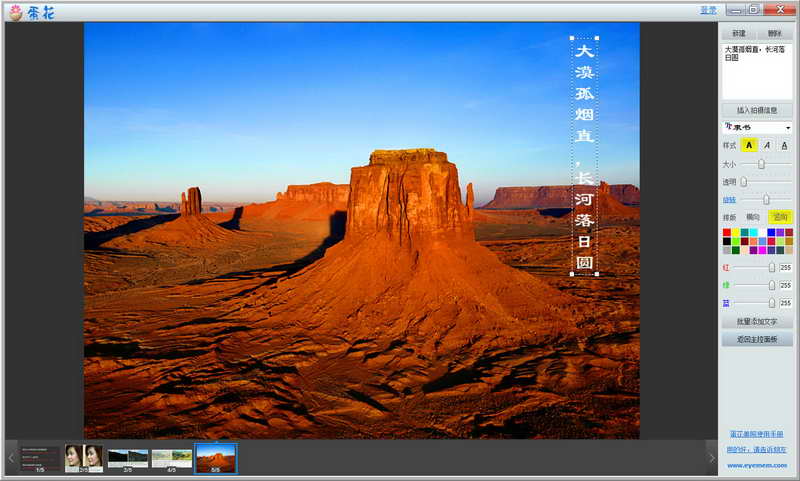Click the 大小 size slider handle

coord(761,164)
